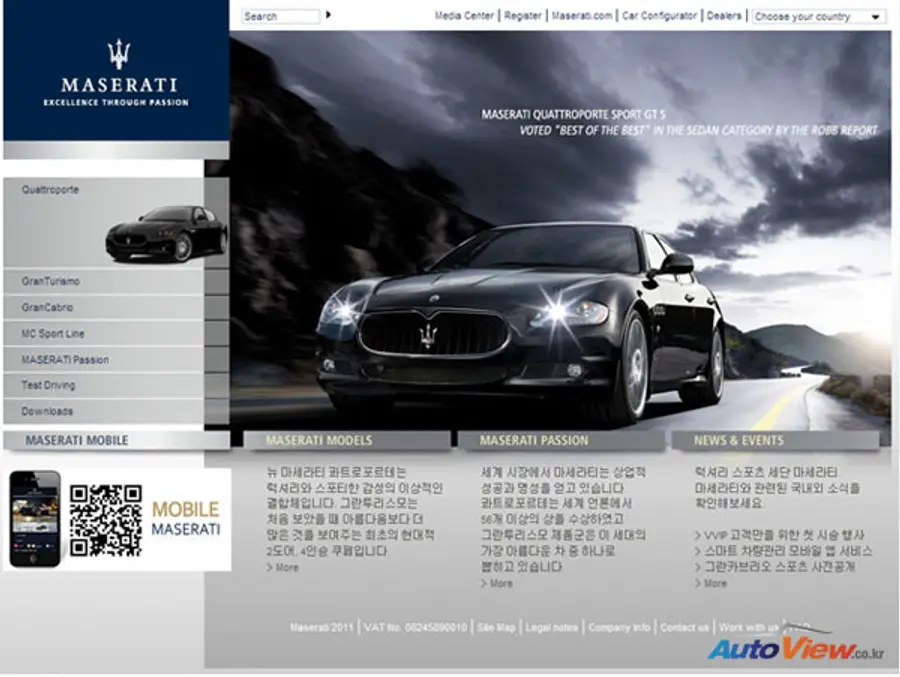Click More under News & Events
The image size is (900, 677).
click(x=711, y=583)
